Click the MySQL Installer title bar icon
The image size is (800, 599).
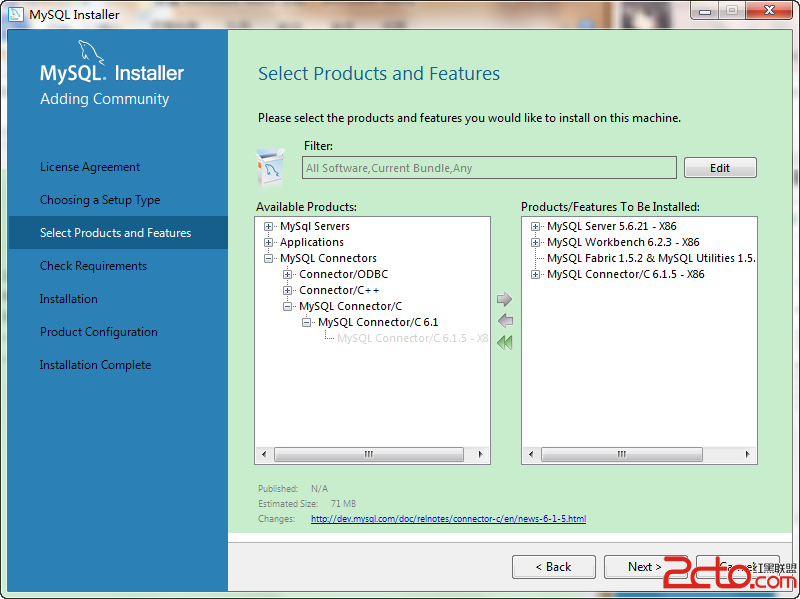coord(15,14)
